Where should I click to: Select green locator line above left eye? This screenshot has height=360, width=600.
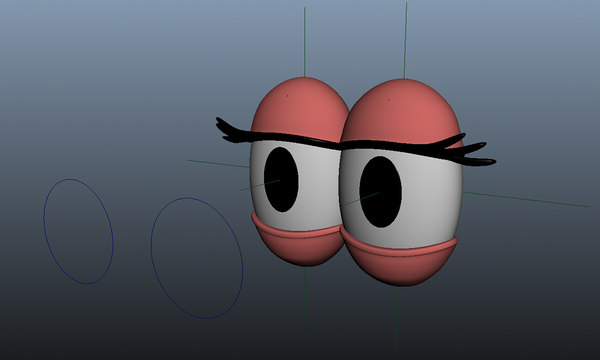click(x=305, y=42)
